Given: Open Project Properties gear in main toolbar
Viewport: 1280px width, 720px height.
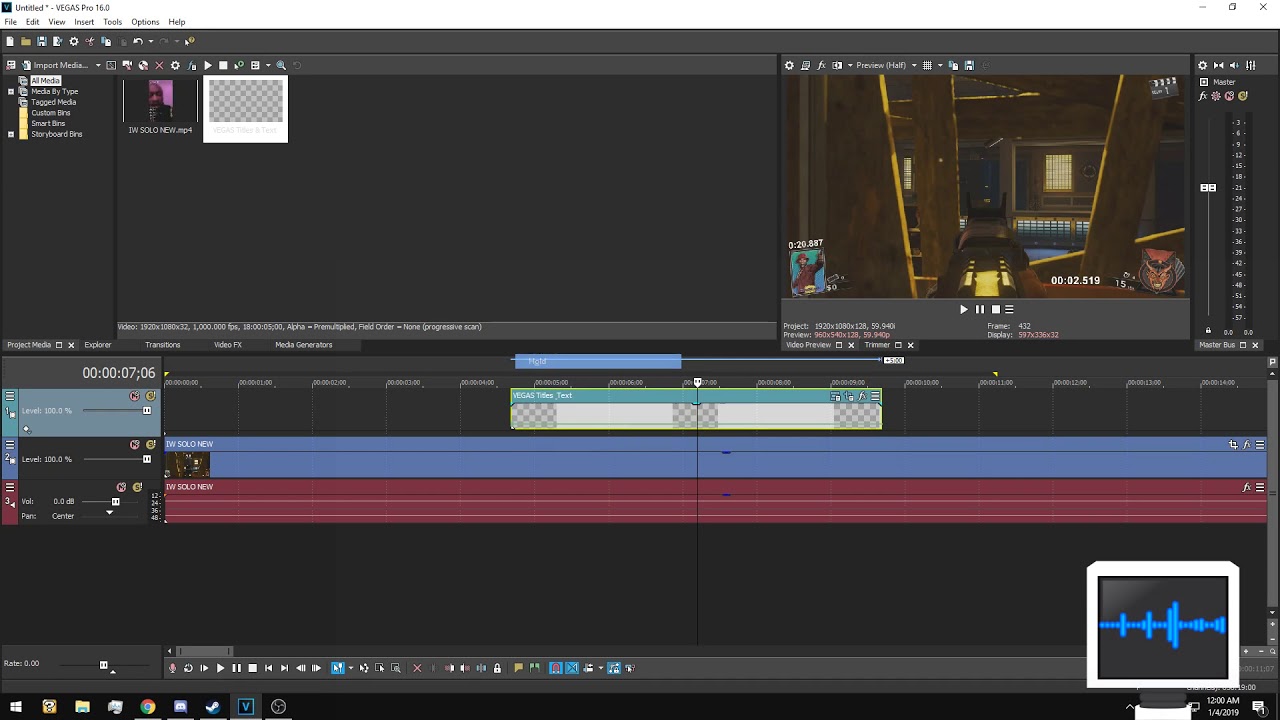Looking at the screenshot, I should pos(74,41).
